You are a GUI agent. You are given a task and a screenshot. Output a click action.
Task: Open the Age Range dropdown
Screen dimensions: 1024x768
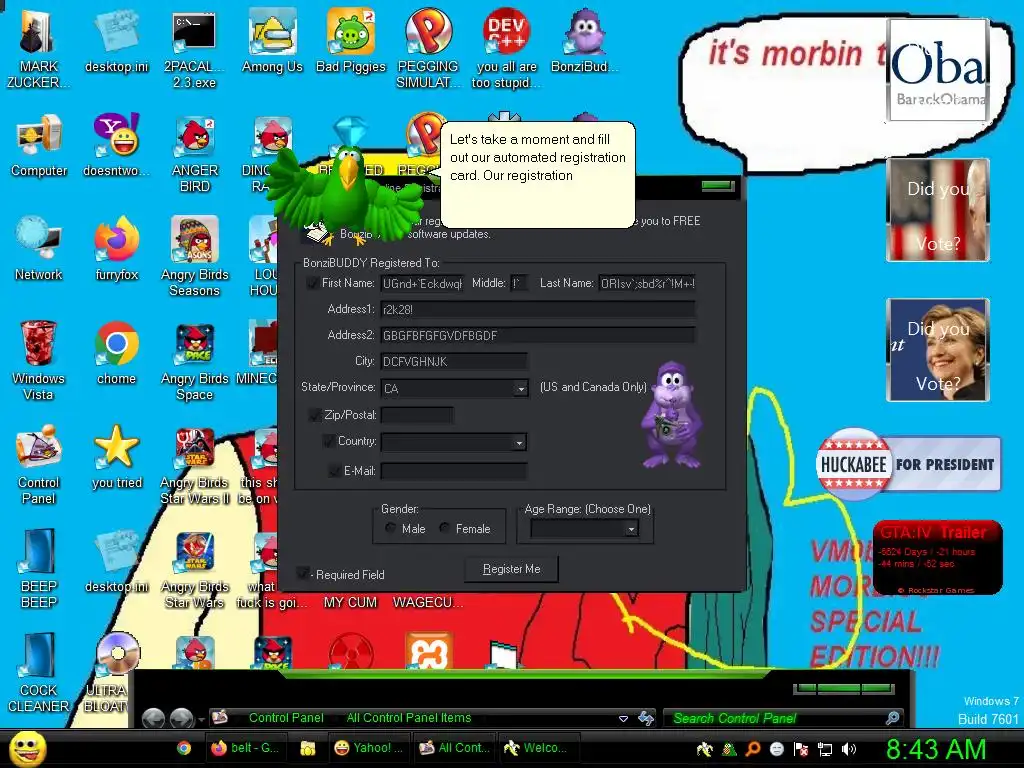click(x=631, y=529)
